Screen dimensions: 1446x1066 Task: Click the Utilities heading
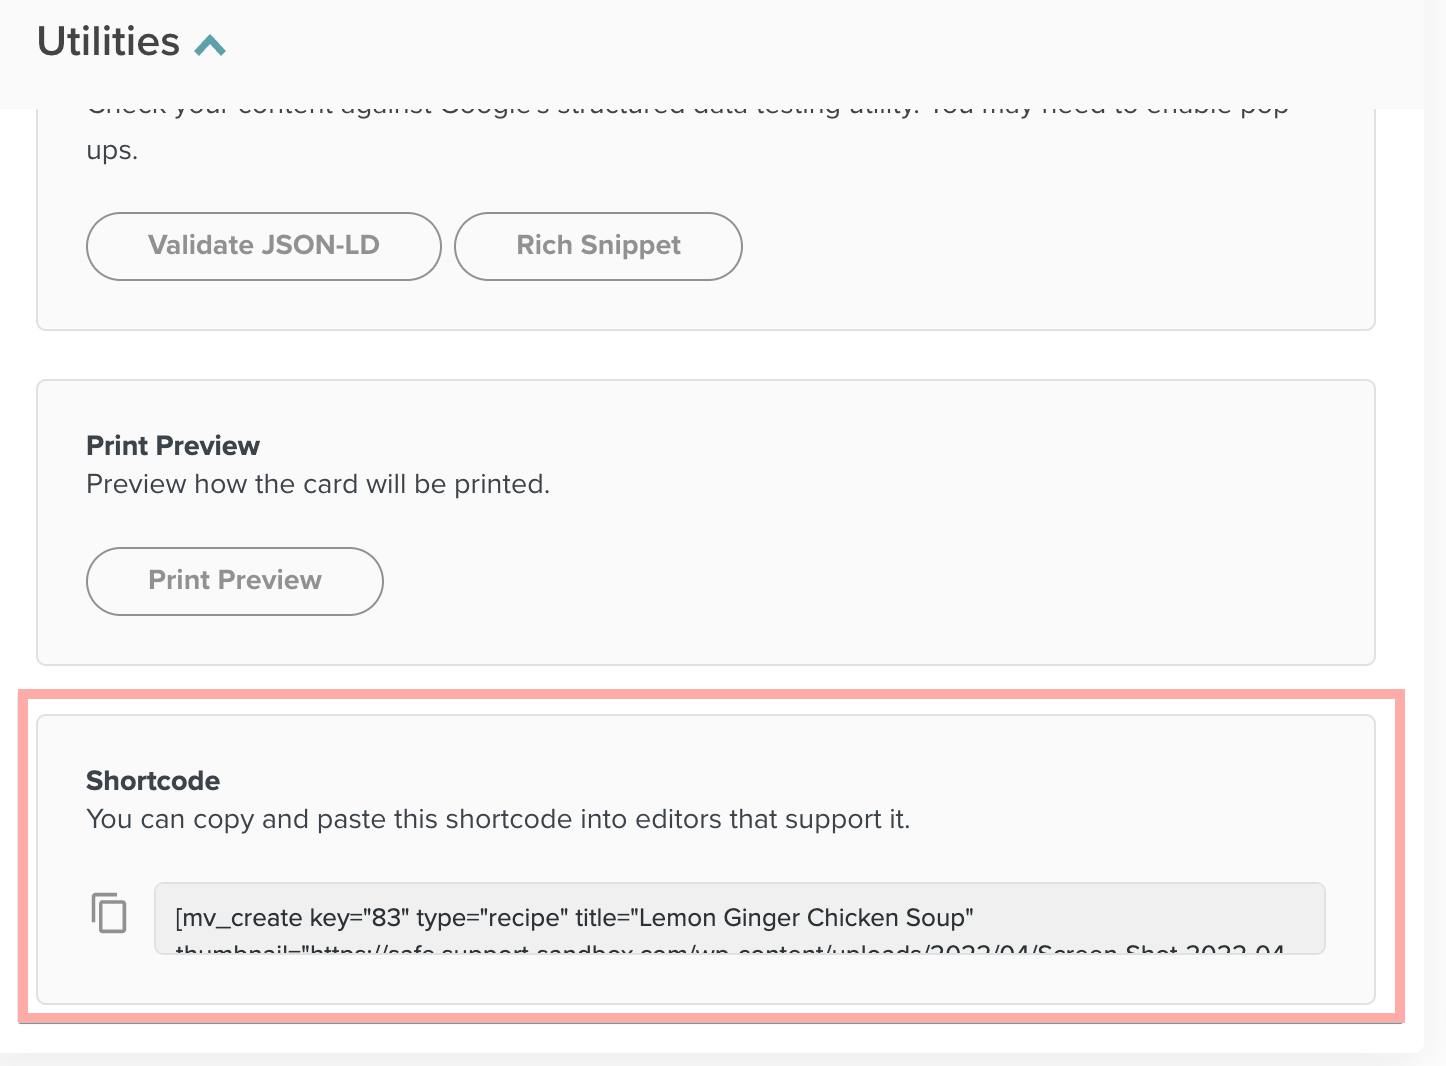106,41
